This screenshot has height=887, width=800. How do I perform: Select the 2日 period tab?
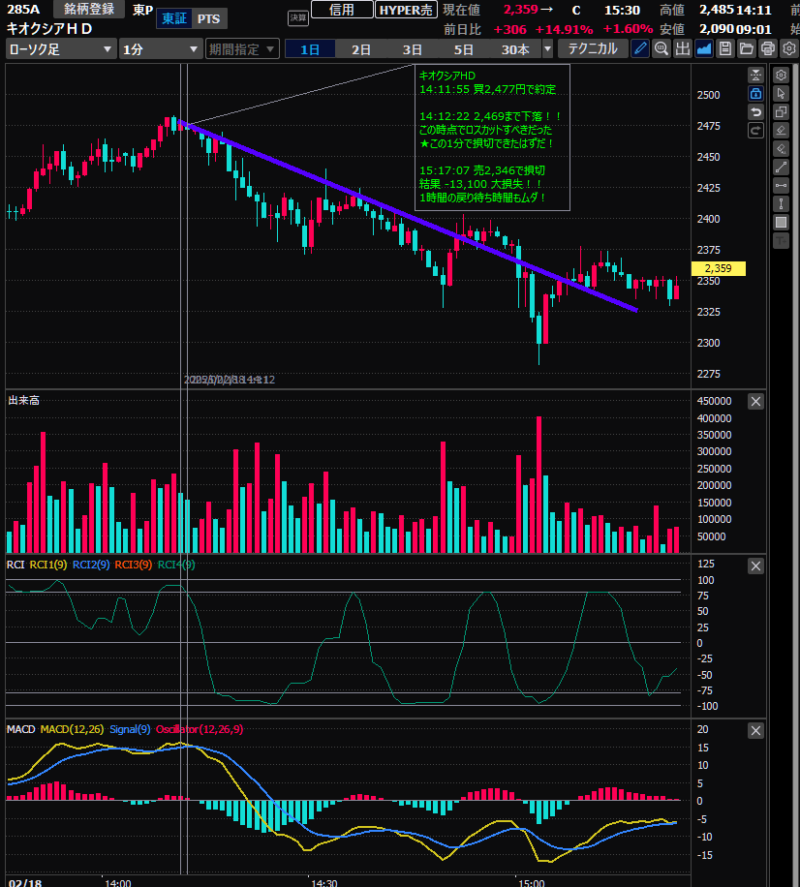pos(361,49)
